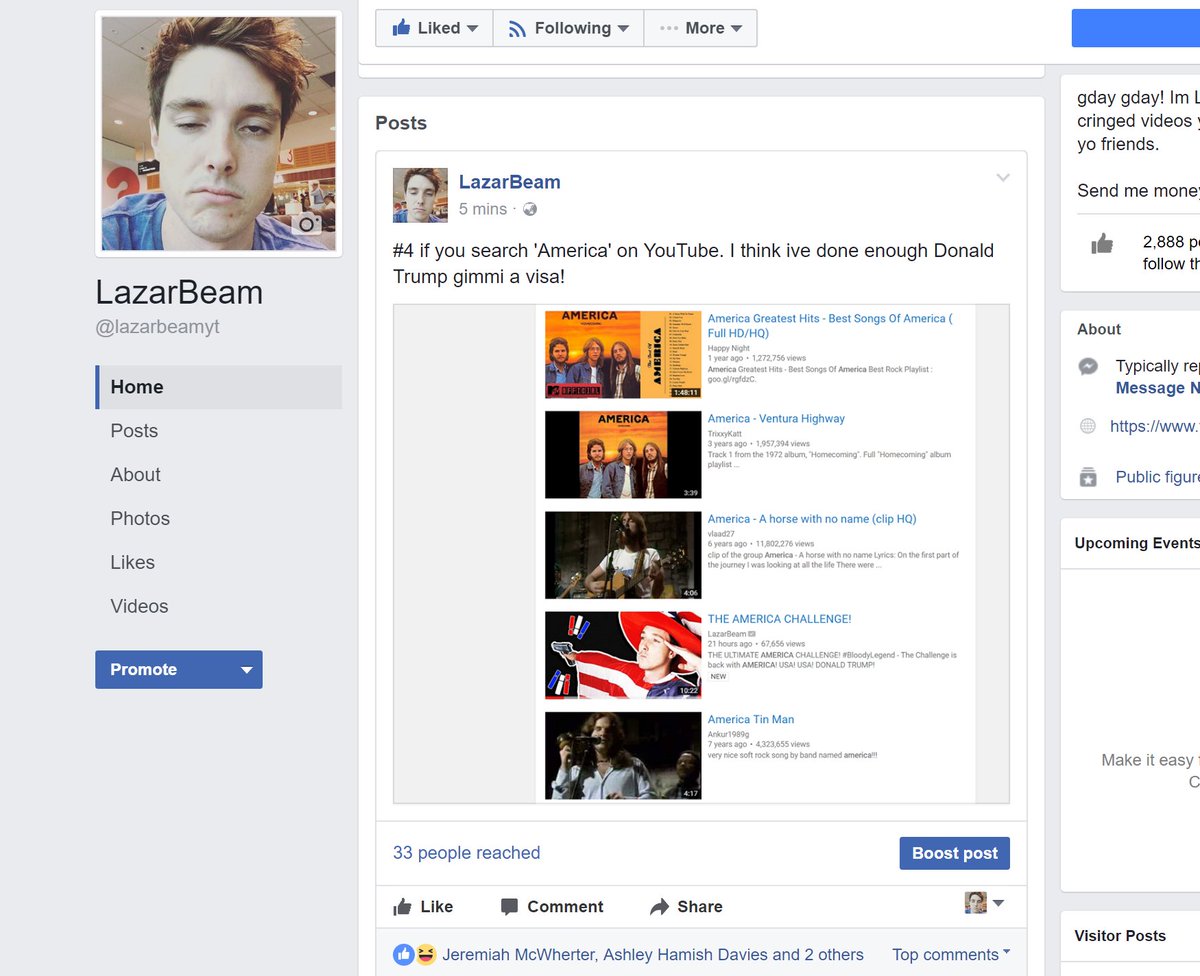This screenshot has width=1200, height=976.
Task: Click the A horse with no name title
Action: pos(812,519)
